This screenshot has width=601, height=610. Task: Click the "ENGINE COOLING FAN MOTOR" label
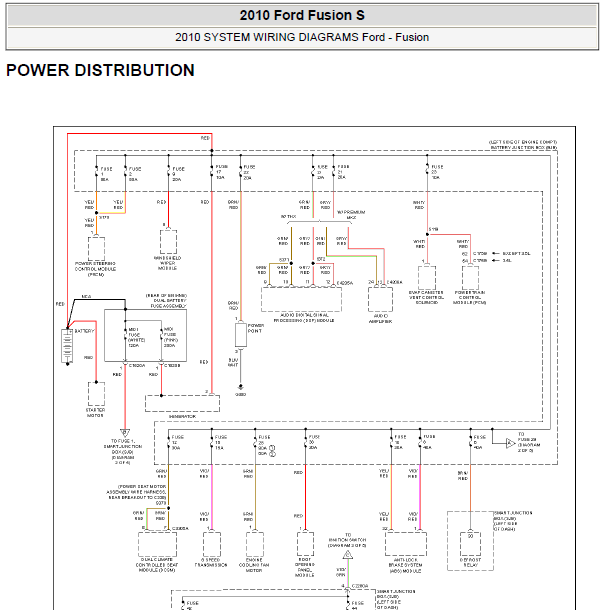tap(254, 565)
